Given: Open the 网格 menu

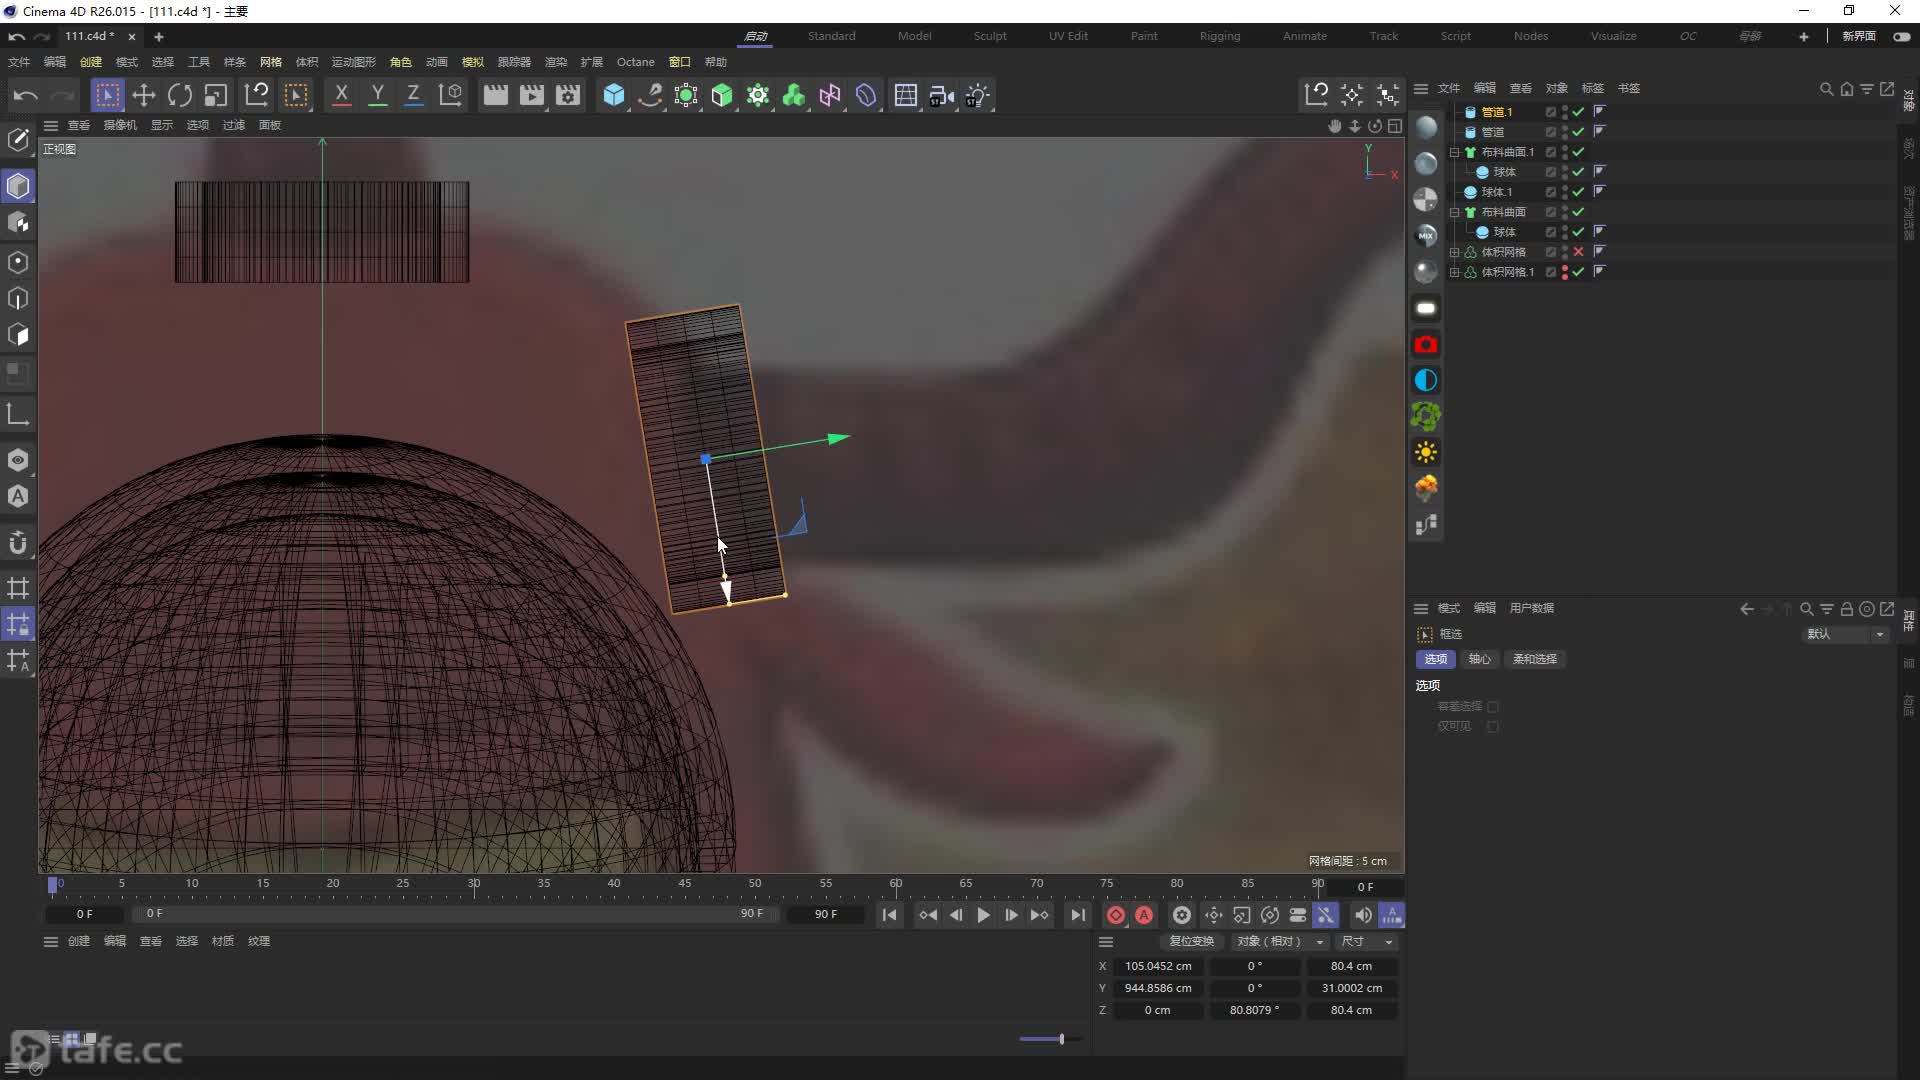Looking at the screenshot, I should point(271,62).
